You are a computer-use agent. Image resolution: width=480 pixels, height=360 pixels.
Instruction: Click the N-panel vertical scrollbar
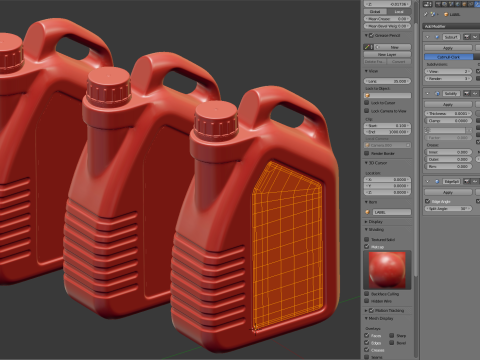(x=416, y=150)
